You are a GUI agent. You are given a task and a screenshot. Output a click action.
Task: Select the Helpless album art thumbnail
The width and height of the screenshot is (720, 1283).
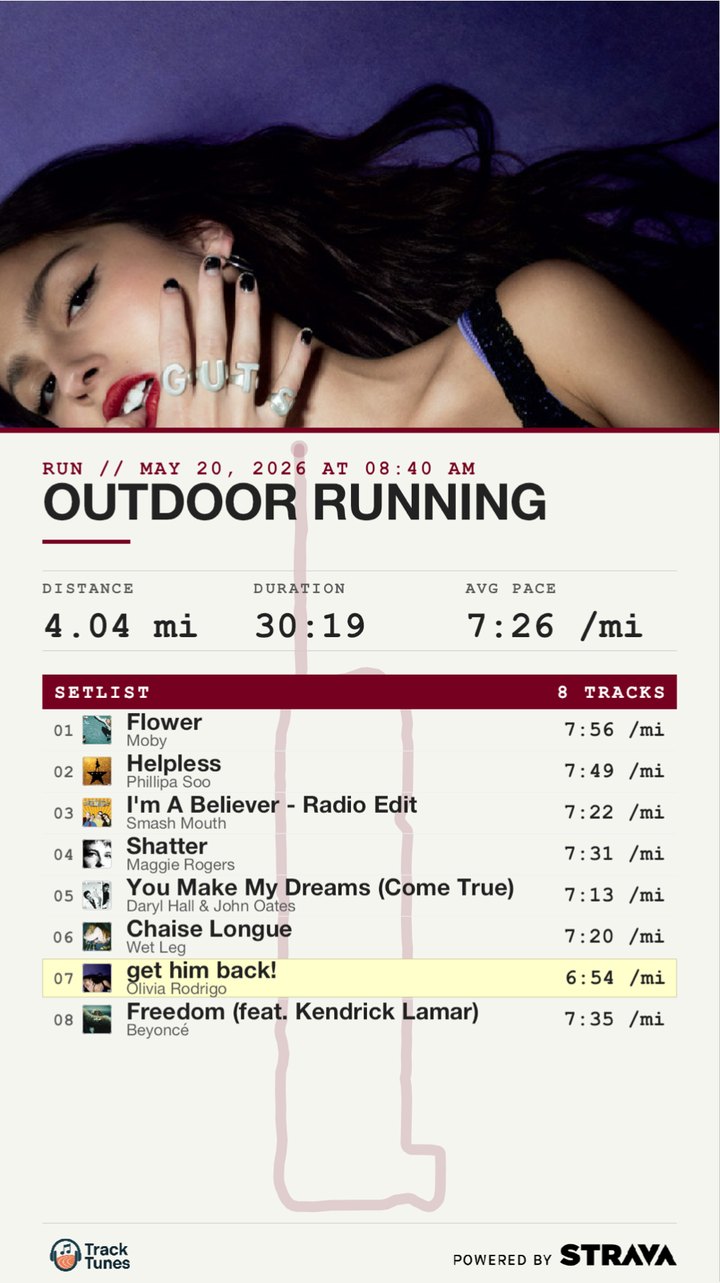tap(97, 771)
